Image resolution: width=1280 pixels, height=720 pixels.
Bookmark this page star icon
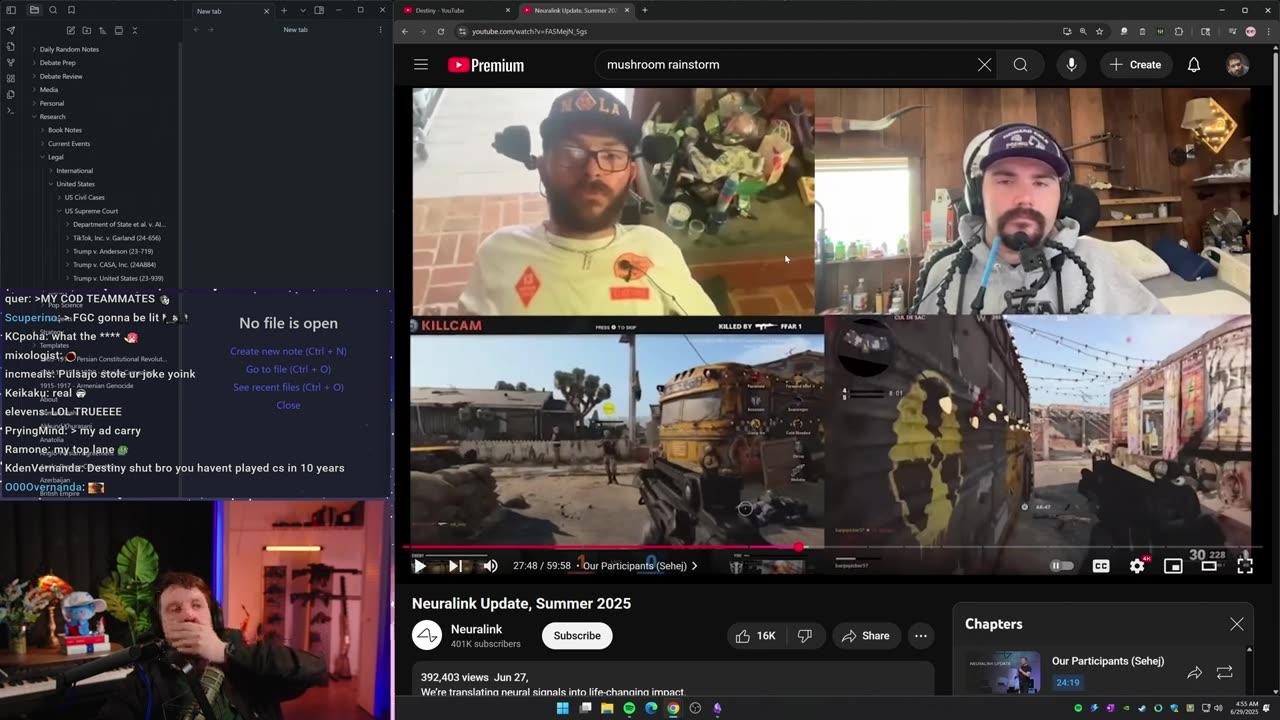pyautogui.click(x=1099, y=31)
